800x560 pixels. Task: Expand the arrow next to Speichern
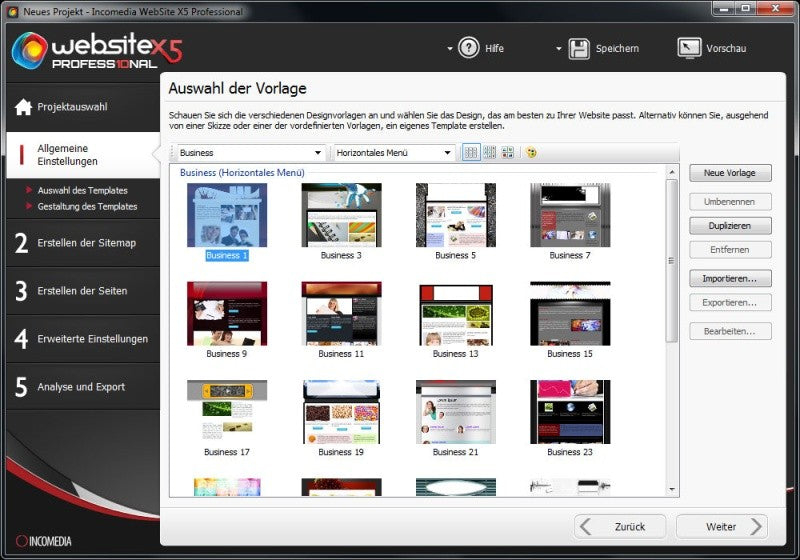tap(559, 49)
